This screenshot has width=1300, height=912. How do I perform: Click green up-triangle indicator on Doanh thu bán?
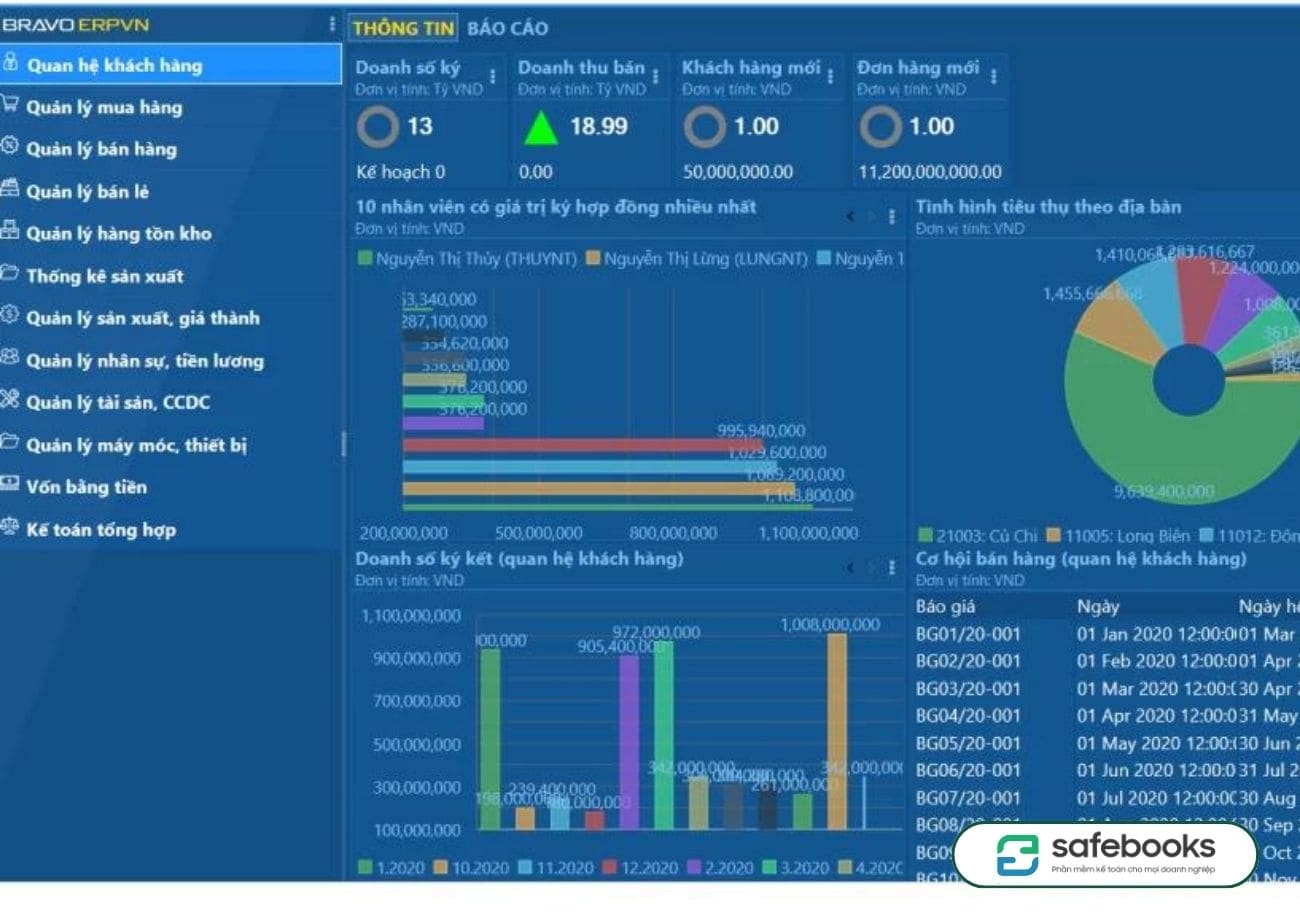(x=541, y=128)
